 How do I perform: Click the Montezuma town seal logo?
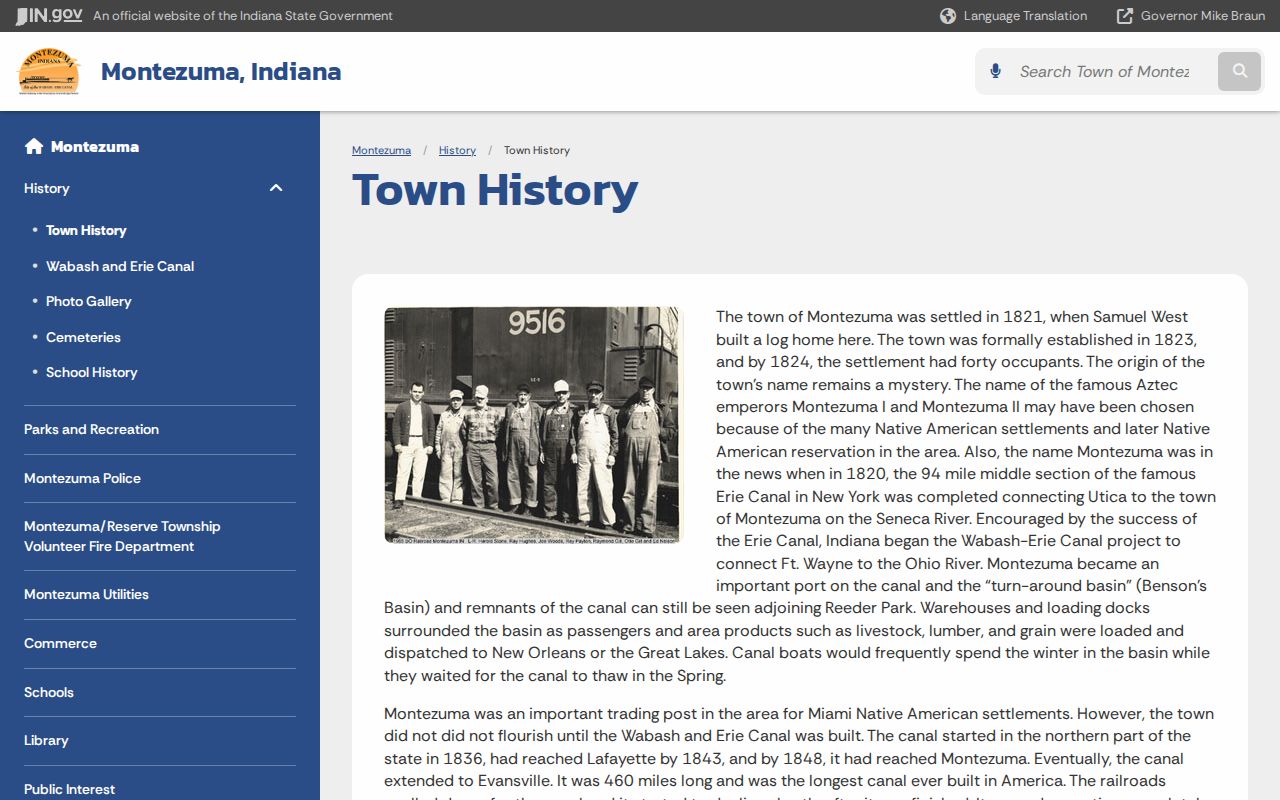(49, 71)
